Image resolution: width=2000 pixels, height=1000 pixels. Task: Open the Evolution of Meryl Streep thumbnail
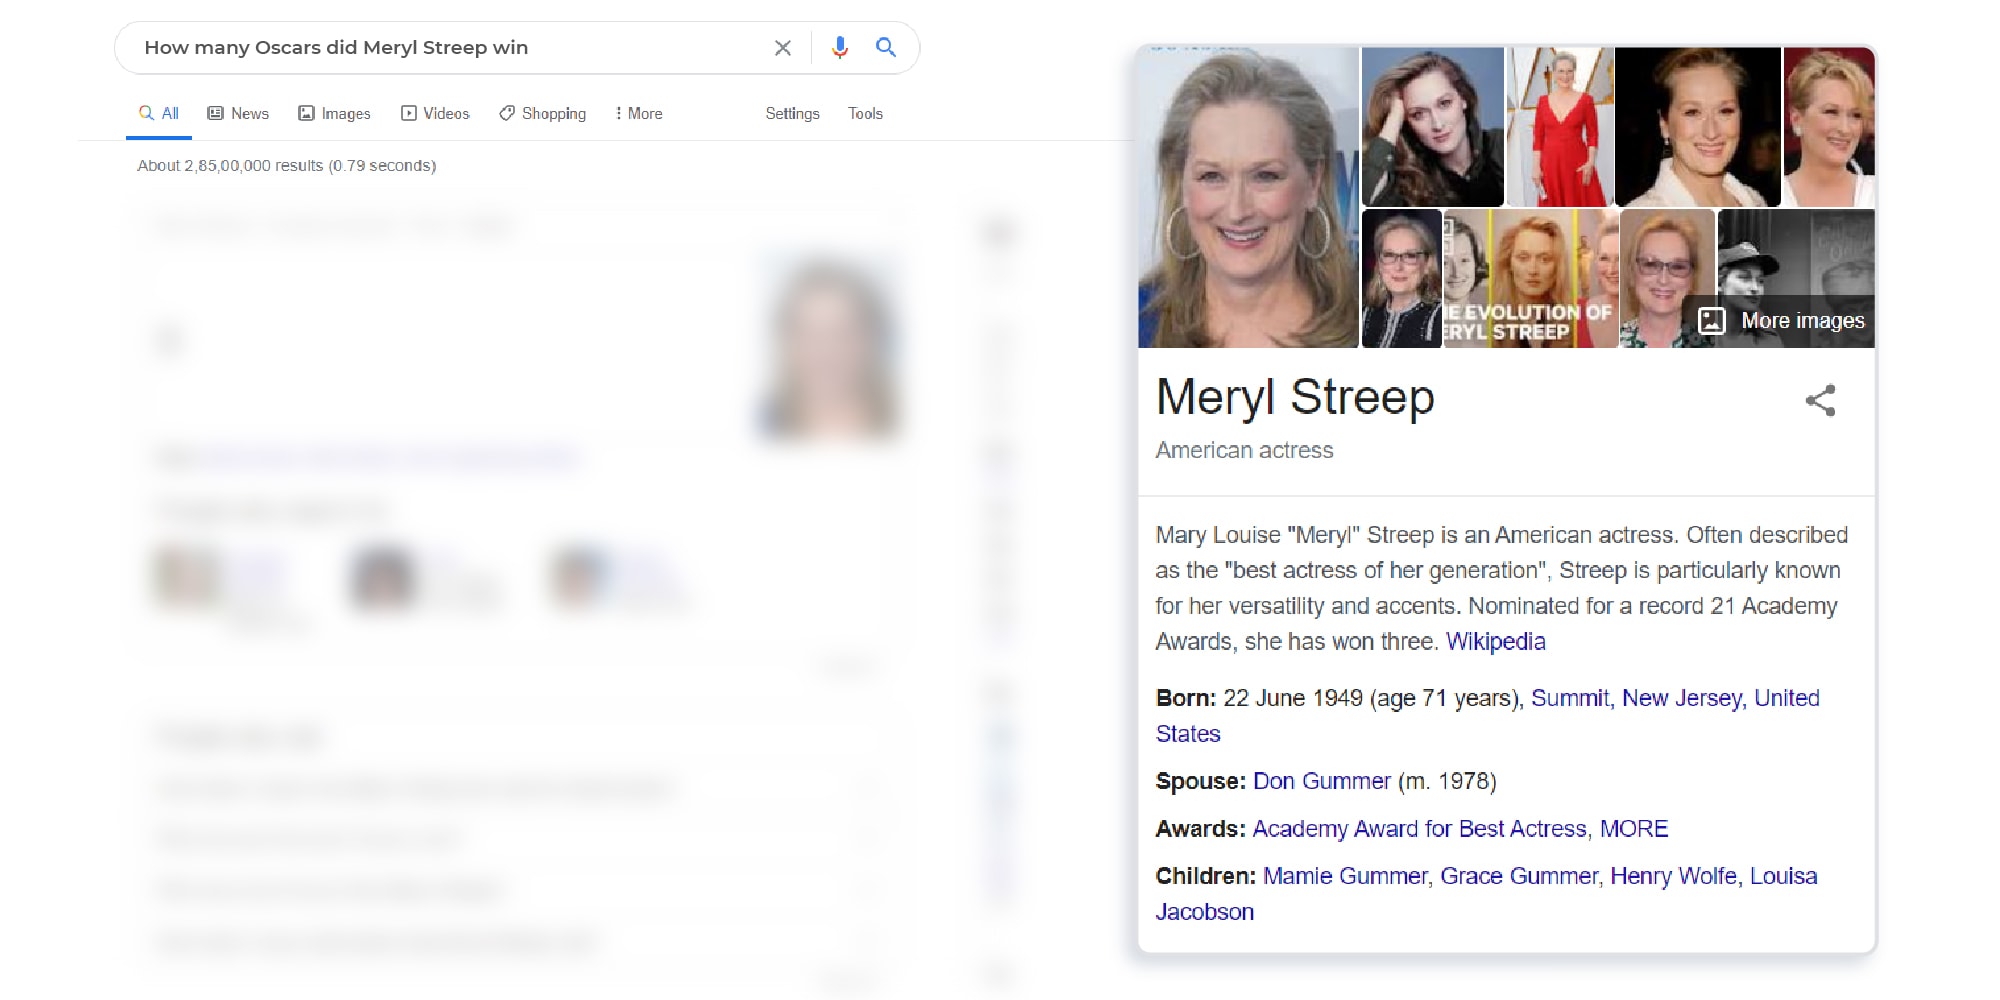1530,279
